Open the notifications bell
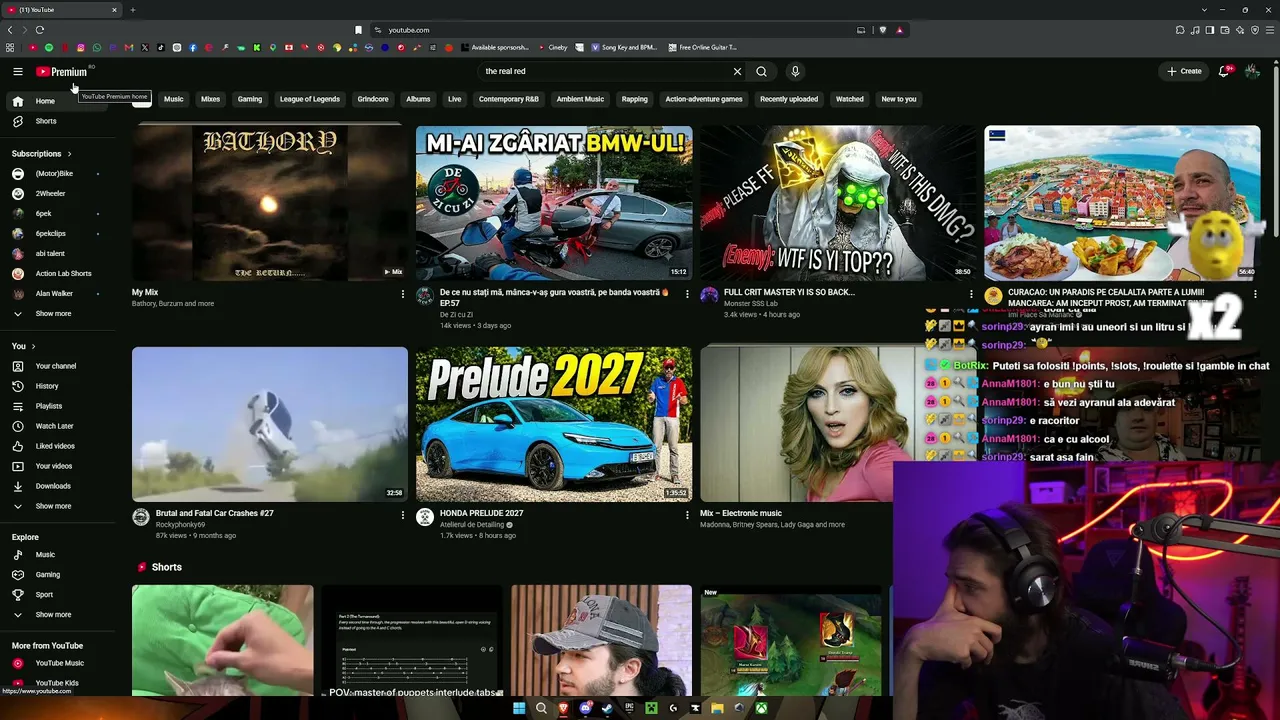The height and width of the screenshot is (720, 1280). [1224, 71]
